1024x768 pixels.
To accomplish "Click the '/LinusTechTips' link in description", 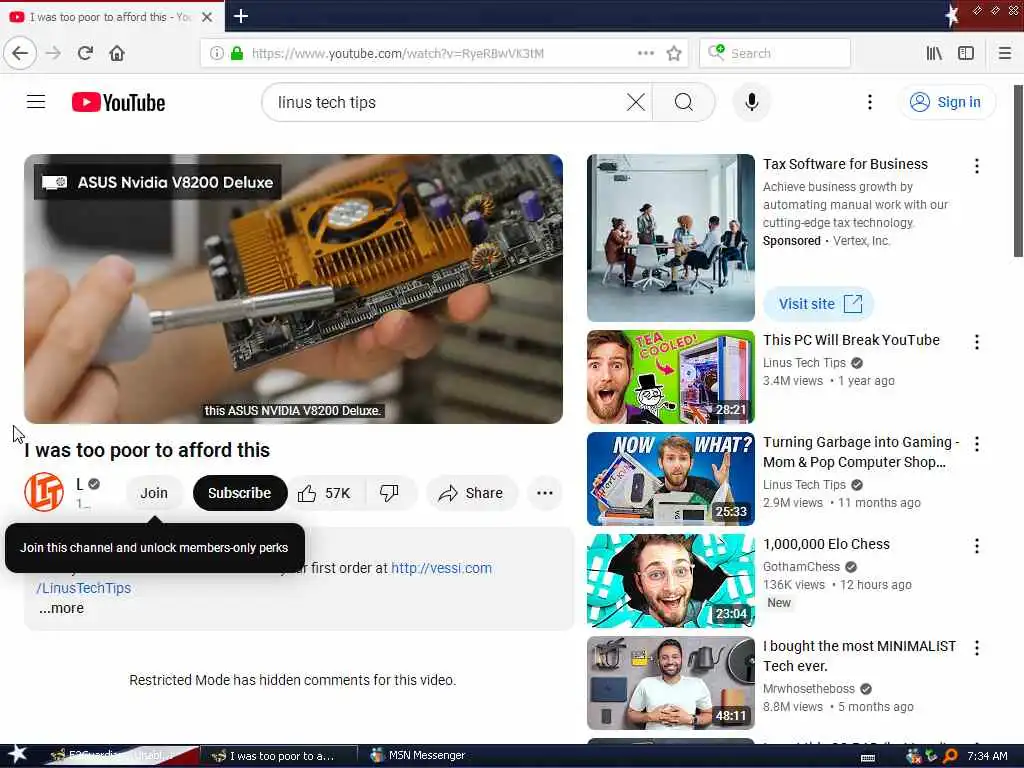I will tap(84, 588).
